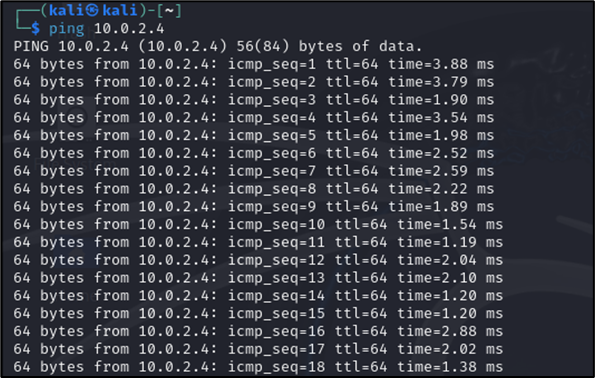
Task: Click time=3.79 ms value
Action: [x=441, y=82]
